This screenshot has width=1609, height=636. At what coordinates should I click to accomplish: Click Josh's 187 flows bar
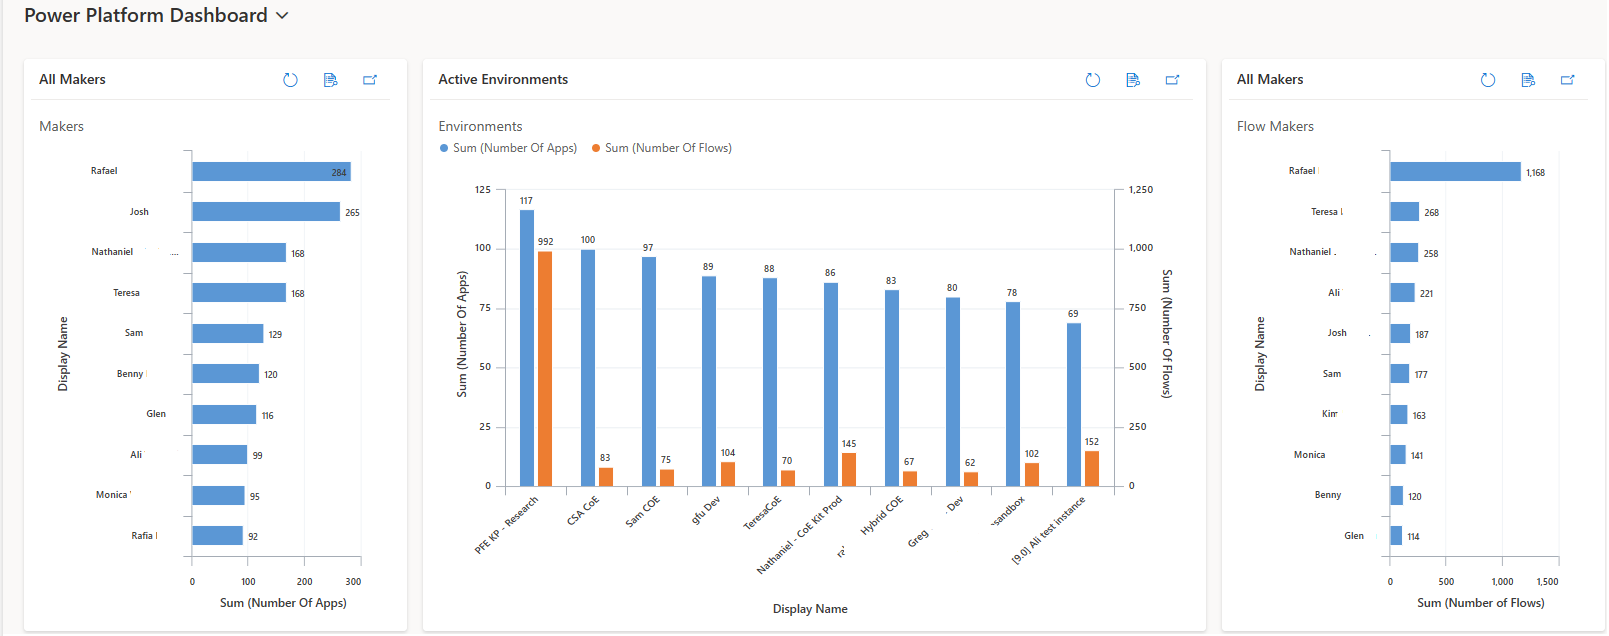(1400, 334)
